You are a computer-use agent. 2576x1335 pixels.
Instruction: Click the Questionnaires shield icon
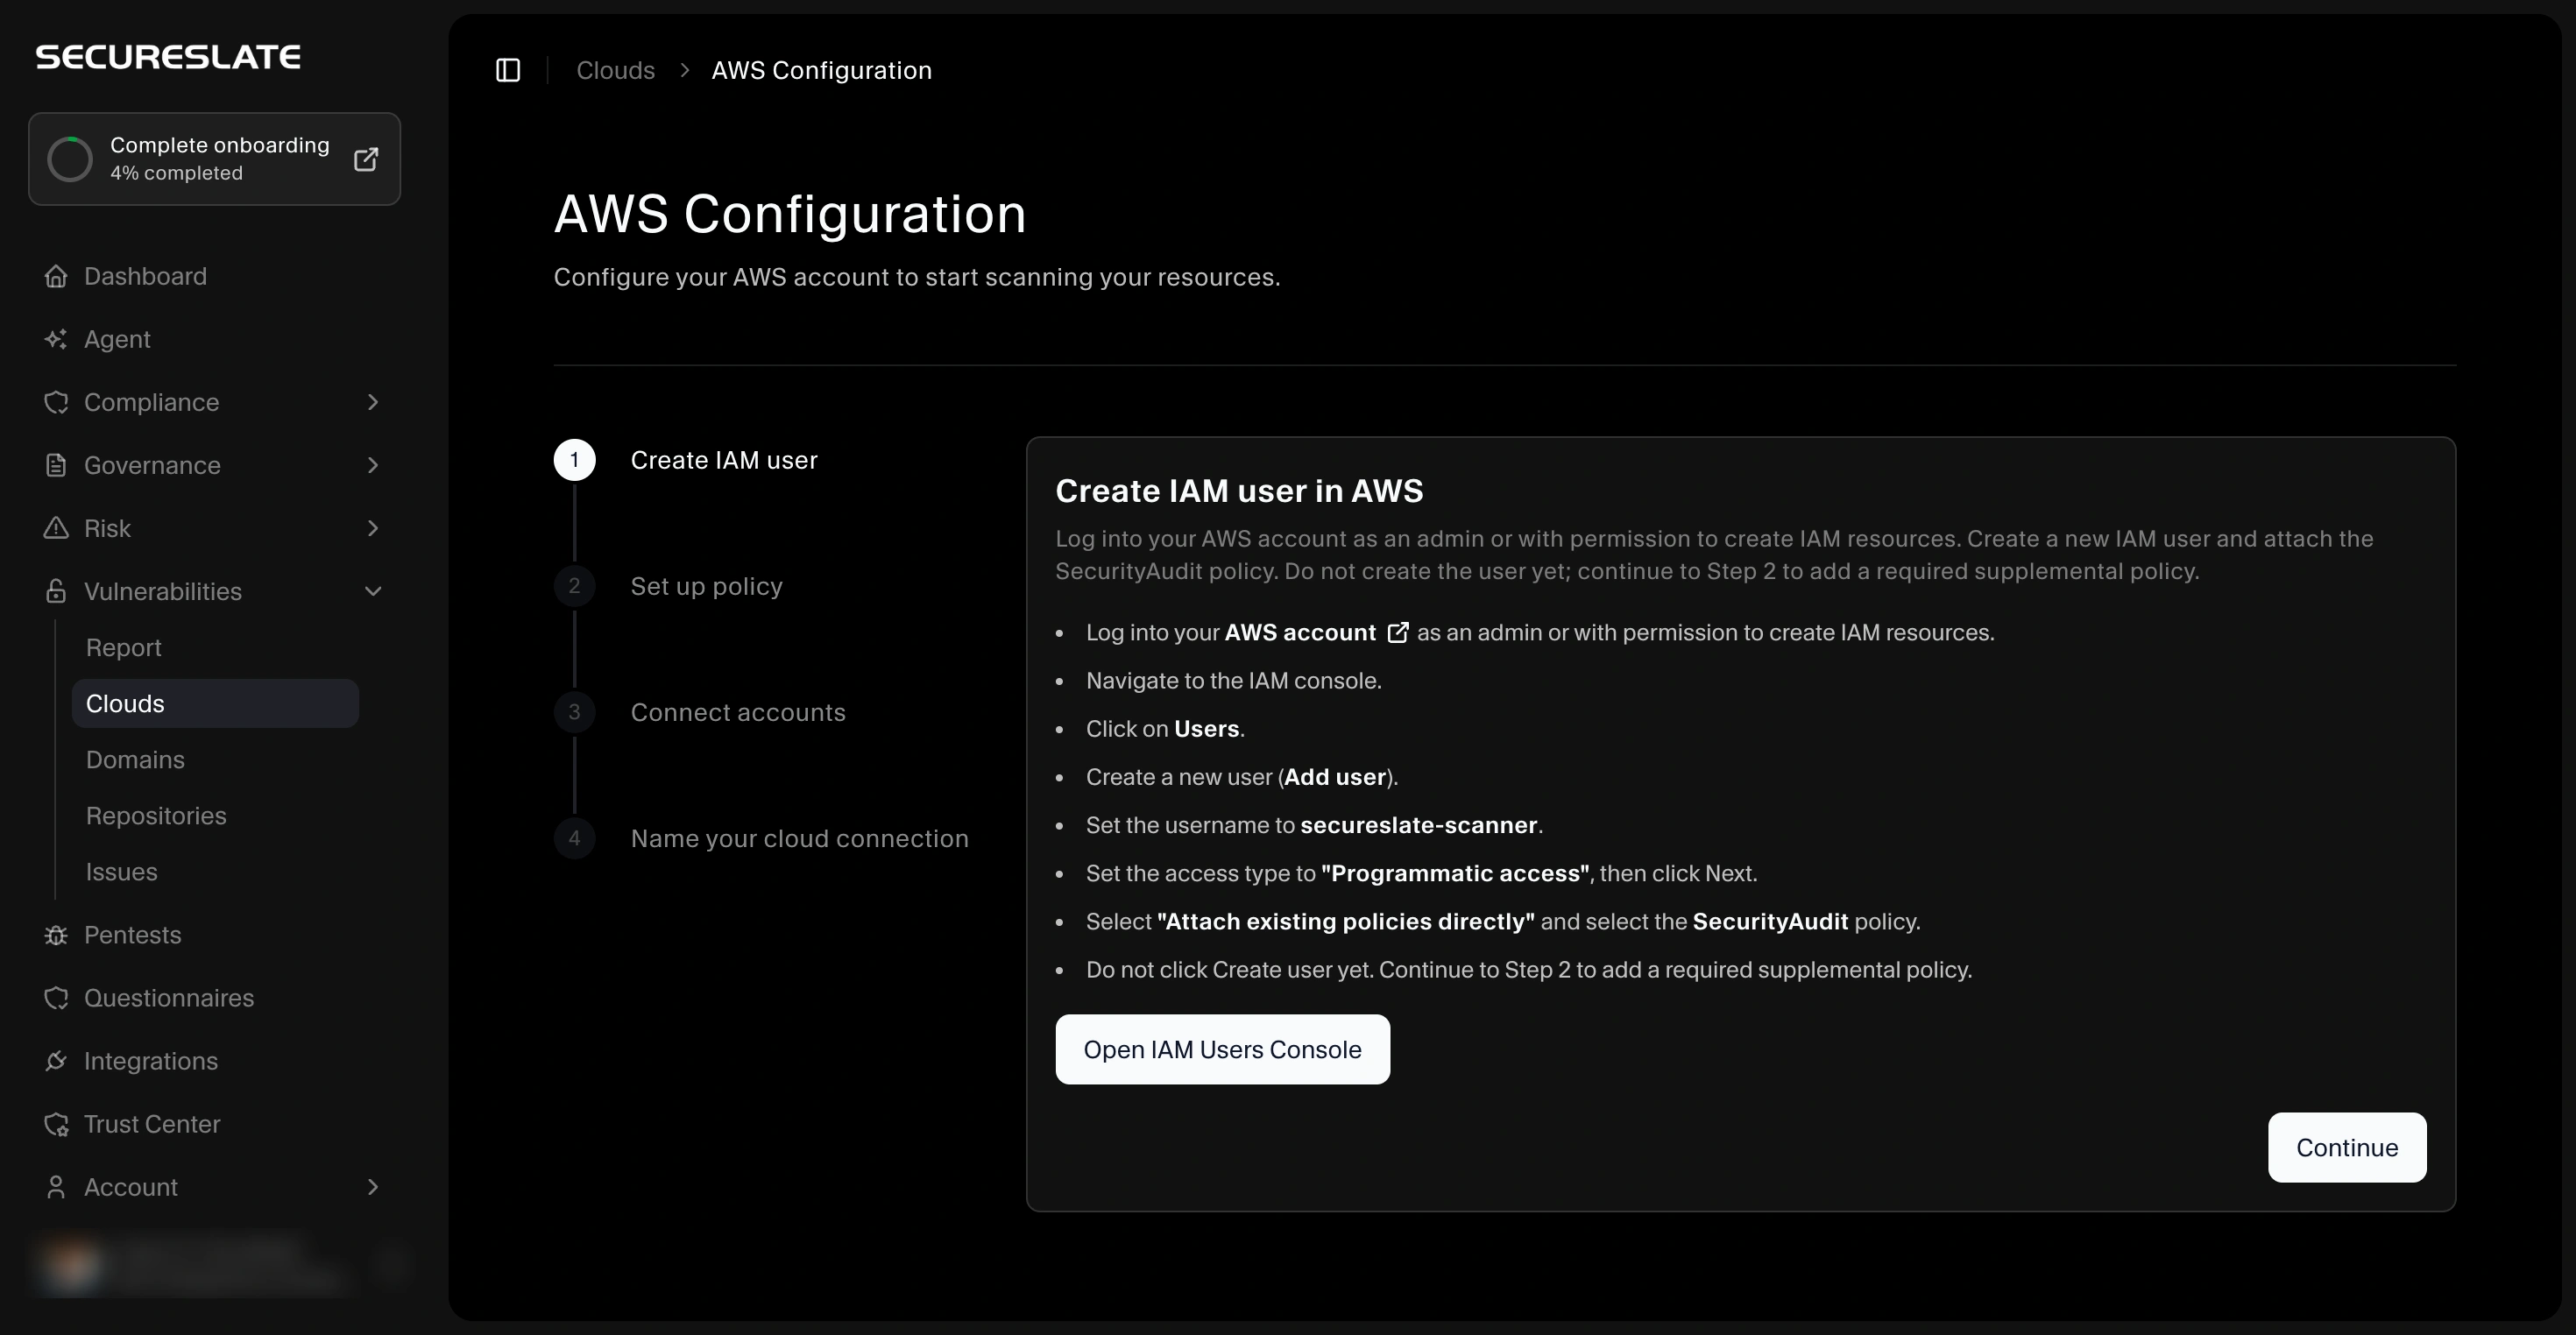point(56,998)
